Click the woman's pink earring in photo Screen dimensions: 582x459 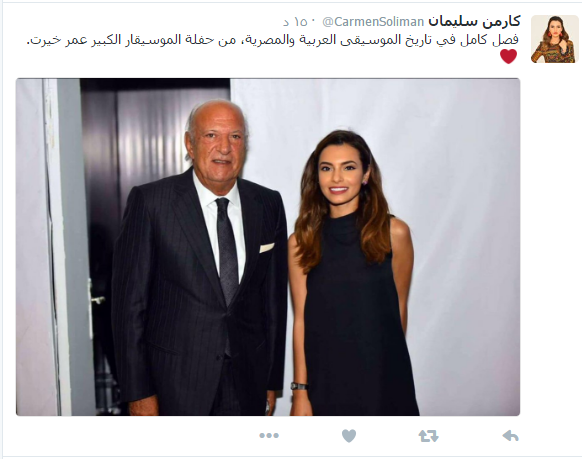[x=364, y=183]
